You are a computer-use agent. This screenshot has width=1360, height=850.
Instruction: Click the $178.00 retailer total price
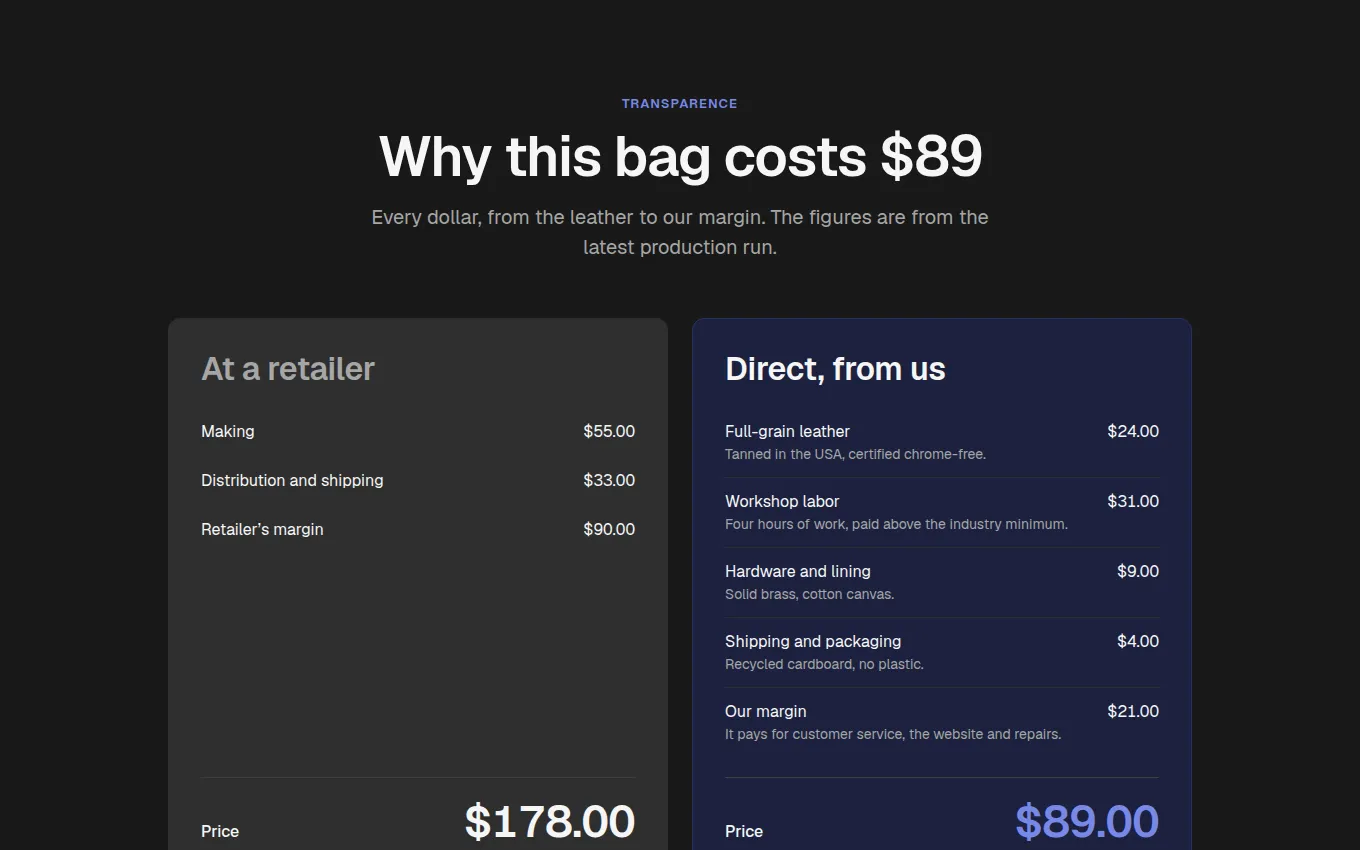coord(550,822)
